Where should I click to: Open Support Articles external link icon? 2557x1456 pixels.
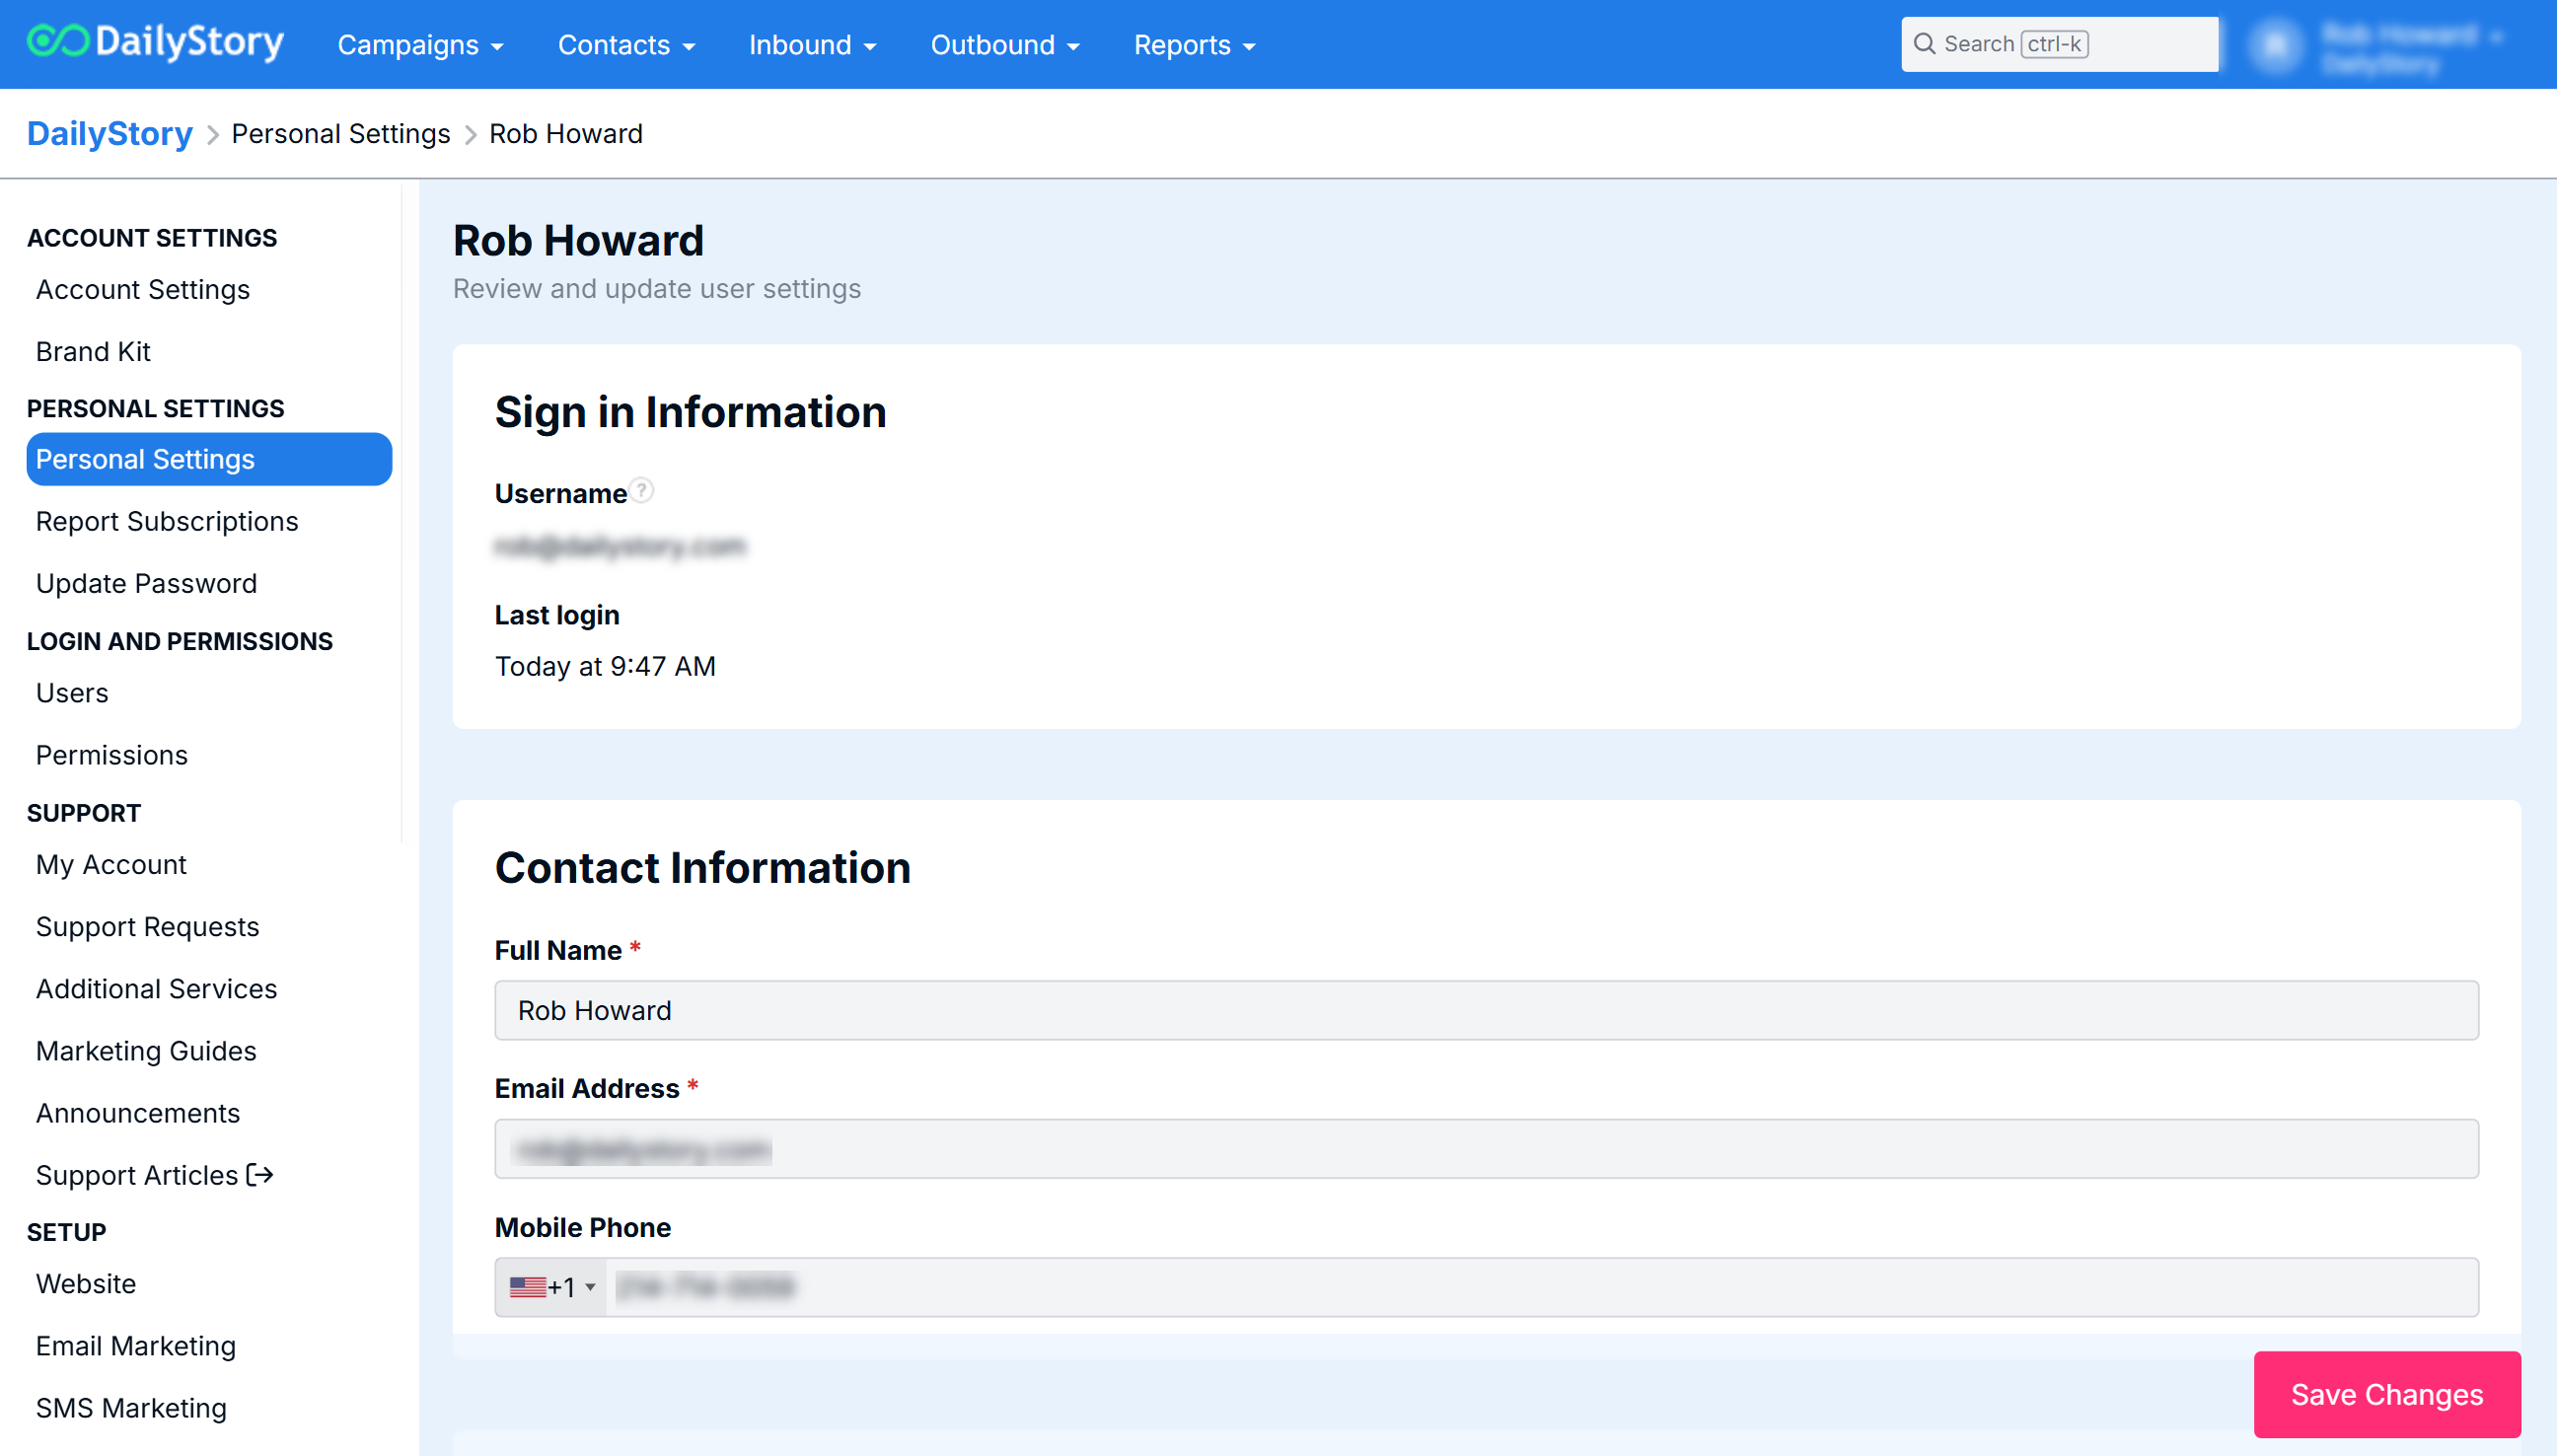pyautogui.click(x=260, y=1175)
